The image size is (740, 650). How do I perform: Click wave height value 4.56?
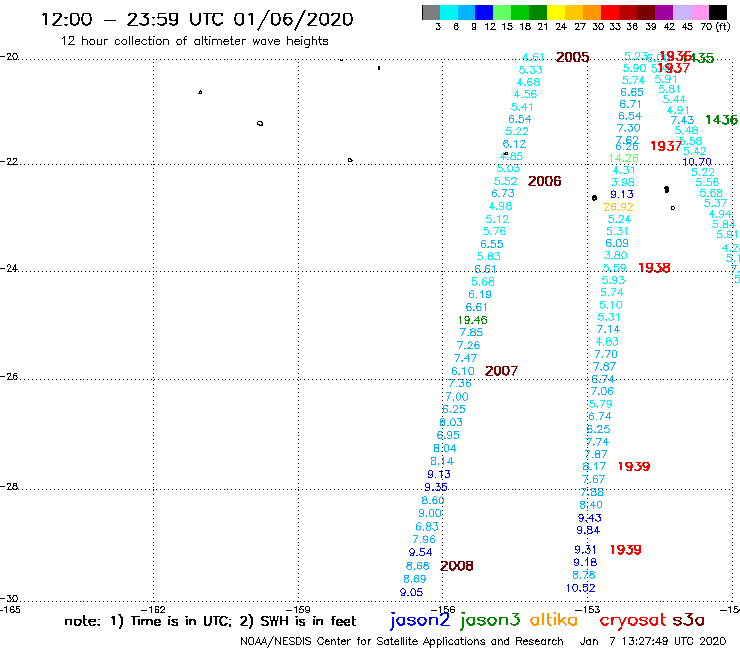point(525,94)
